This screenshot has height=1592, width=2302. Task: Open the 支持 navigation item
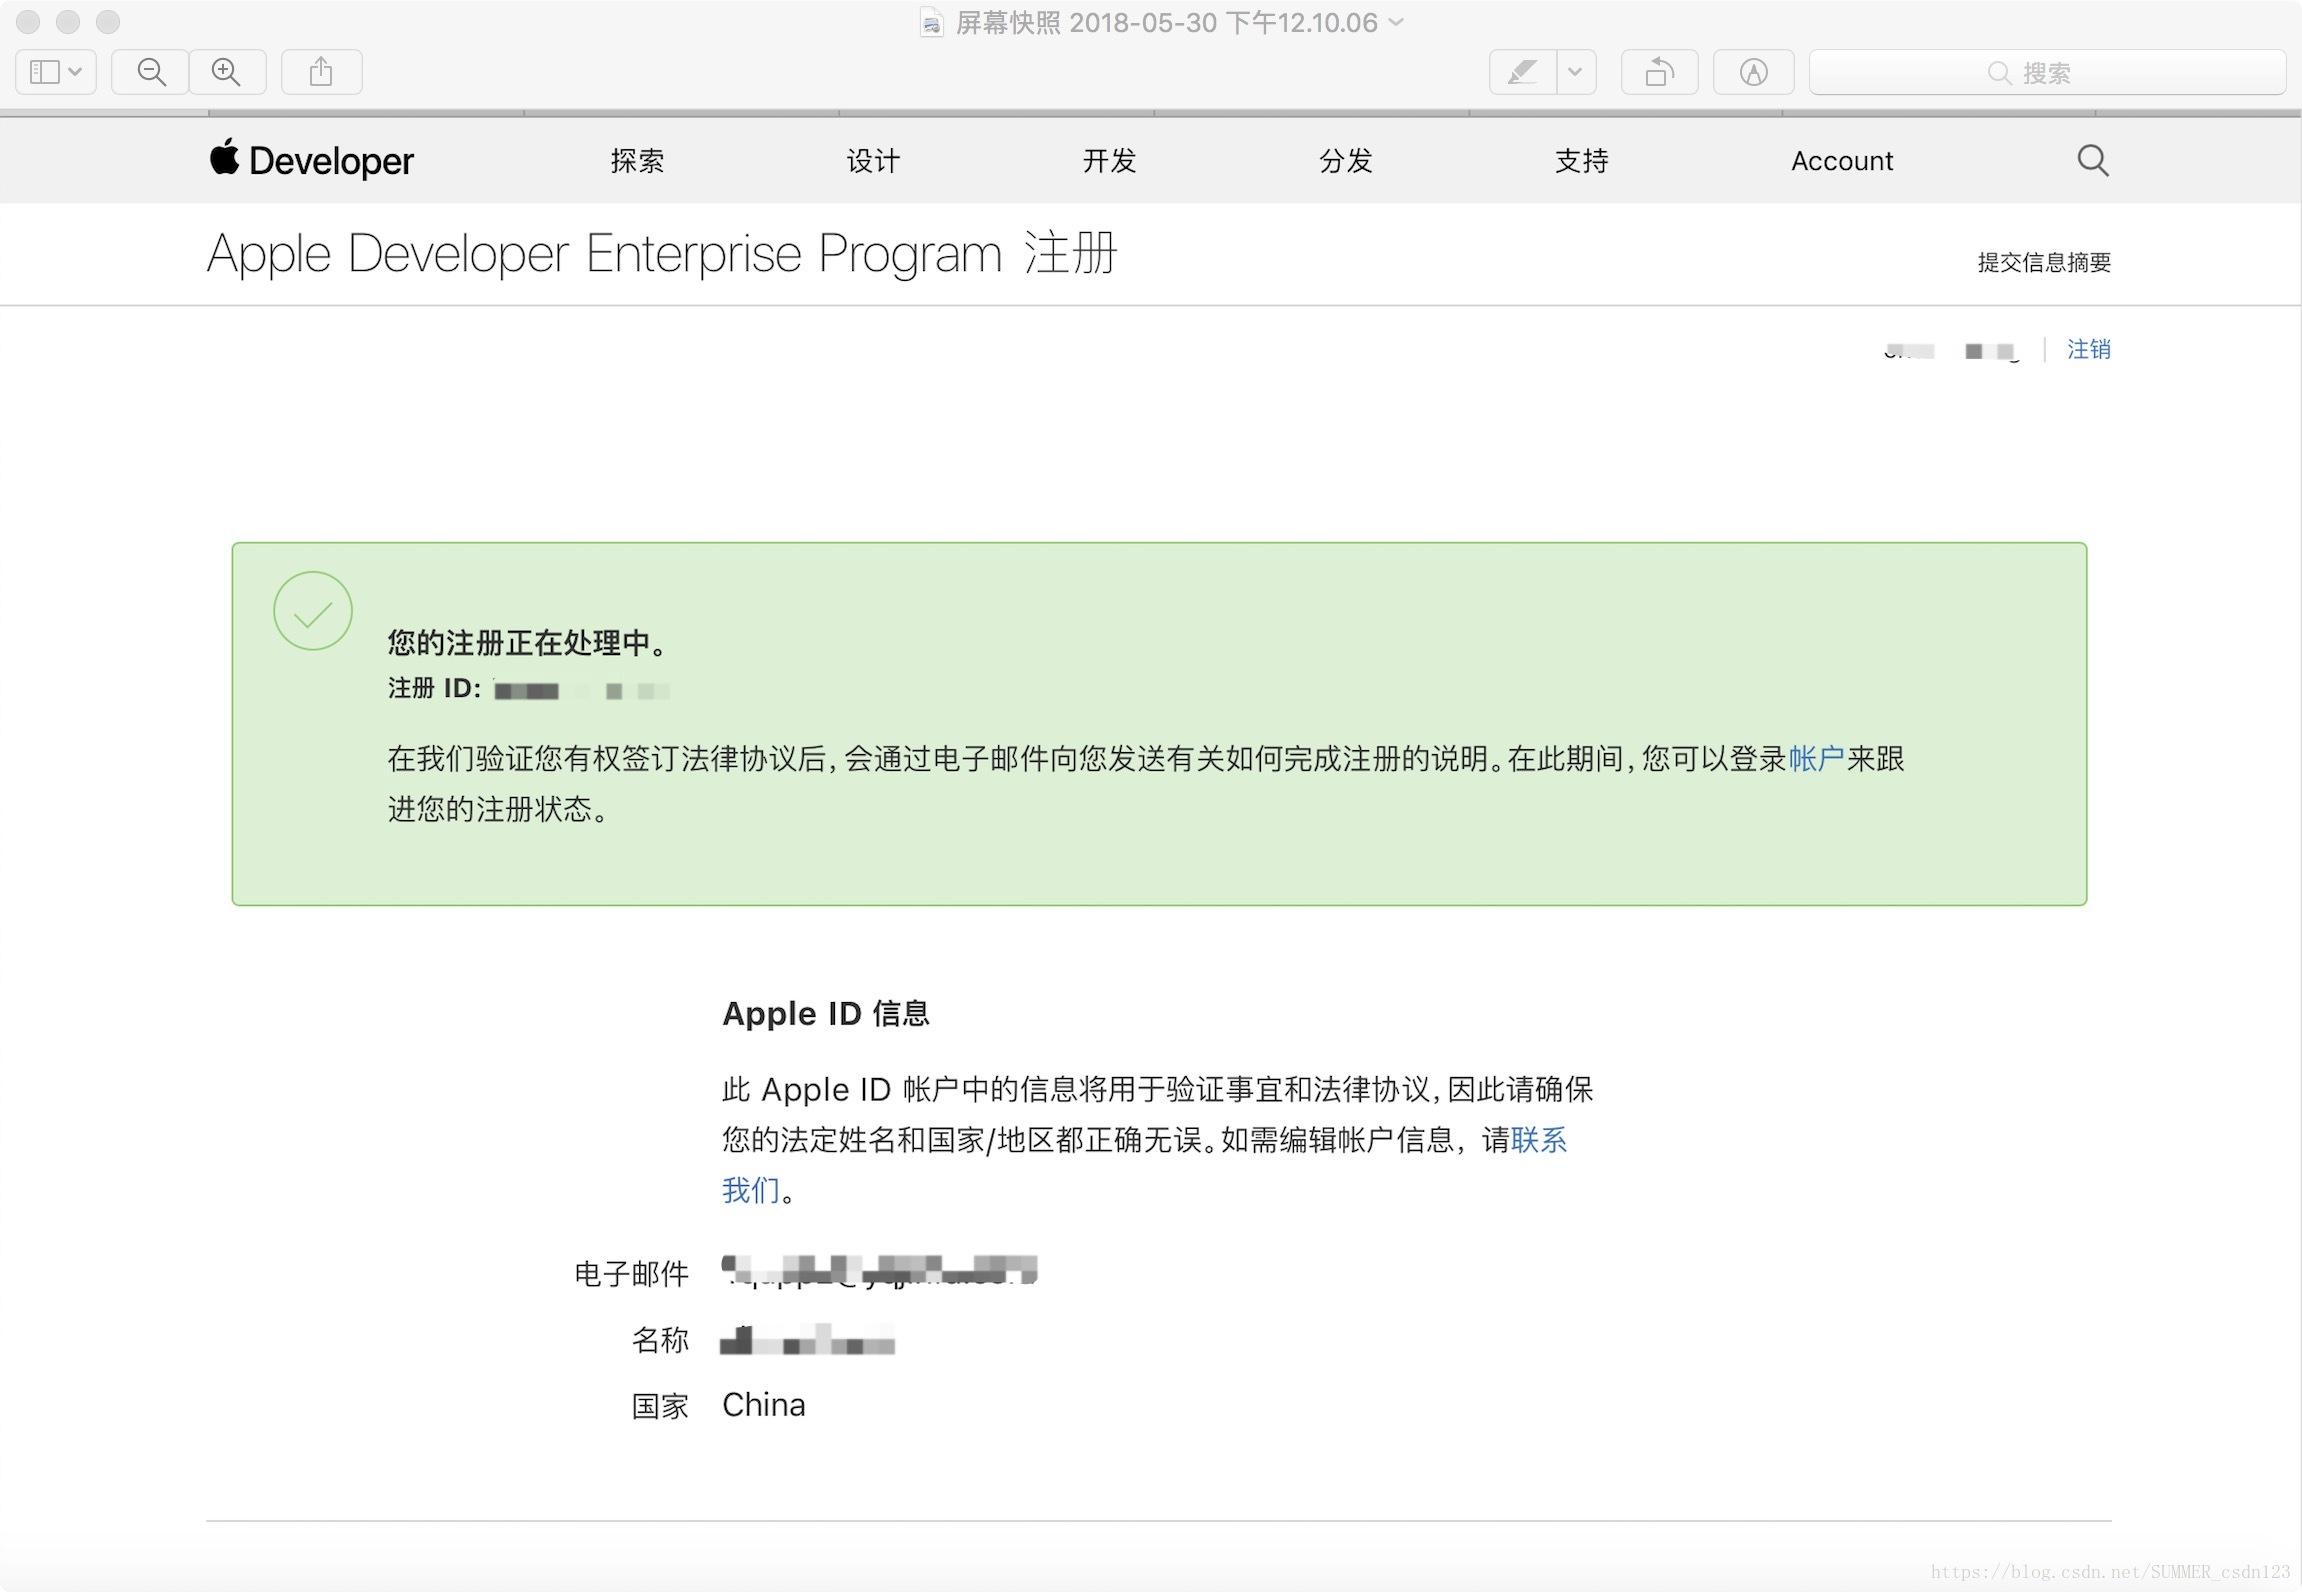1581,161
